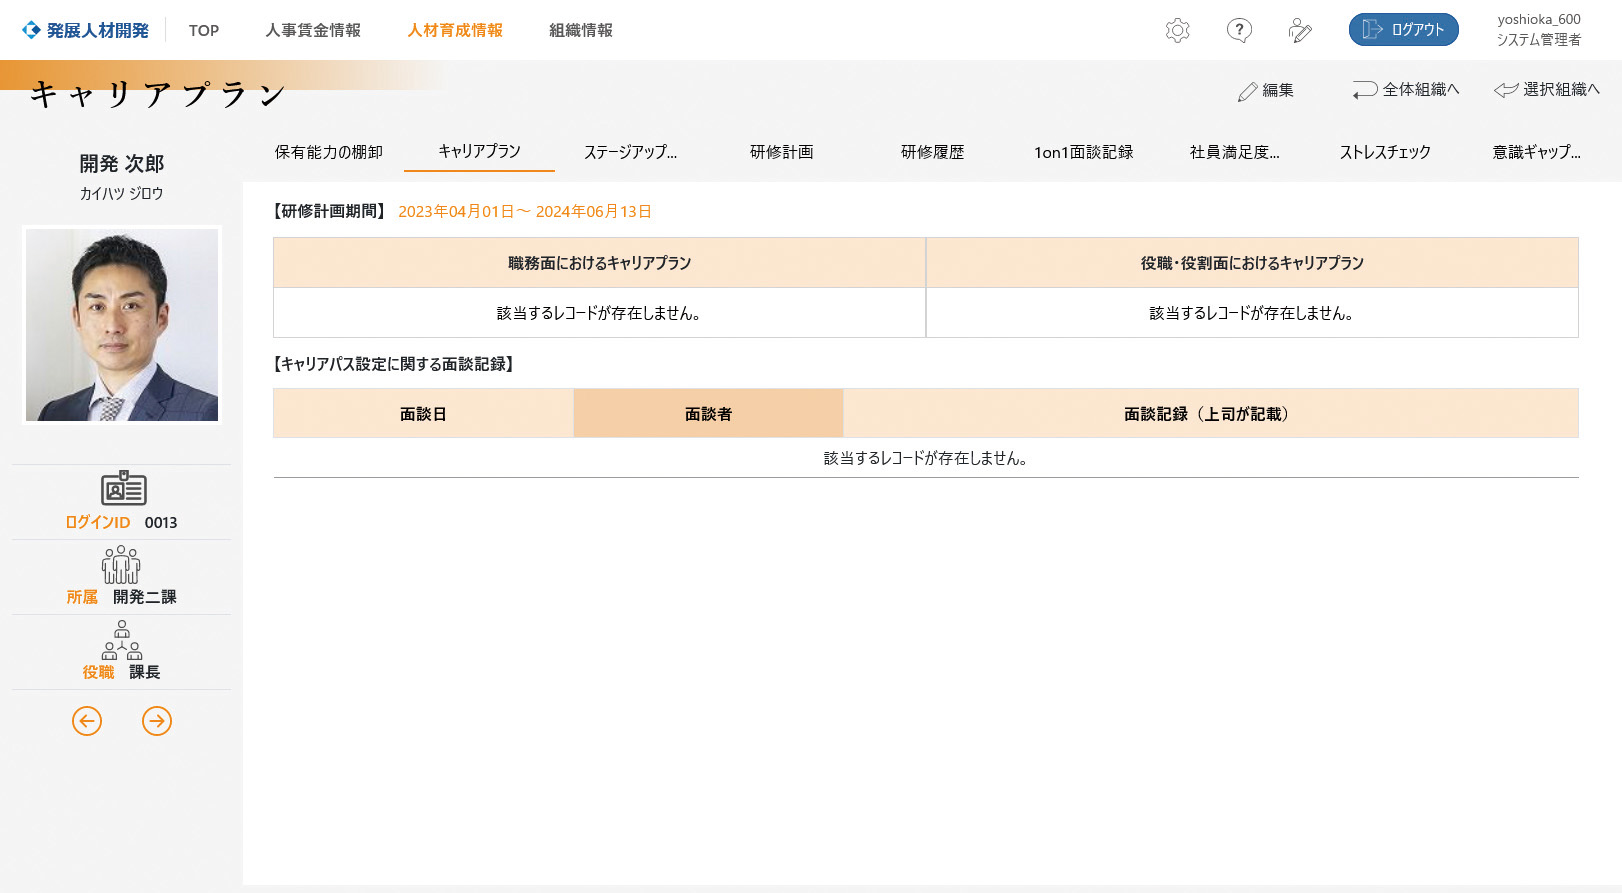Switch to the 保有能力の棚卸 tab

point(329,152)
